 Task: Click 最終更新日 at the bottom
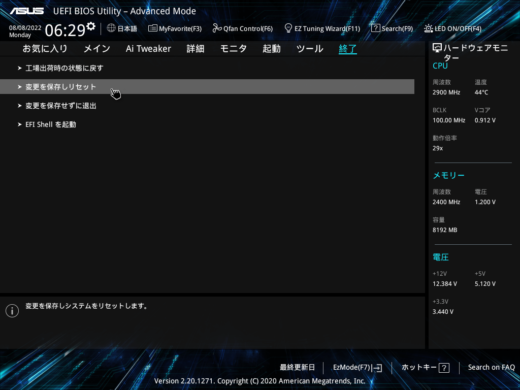point(297,367)
